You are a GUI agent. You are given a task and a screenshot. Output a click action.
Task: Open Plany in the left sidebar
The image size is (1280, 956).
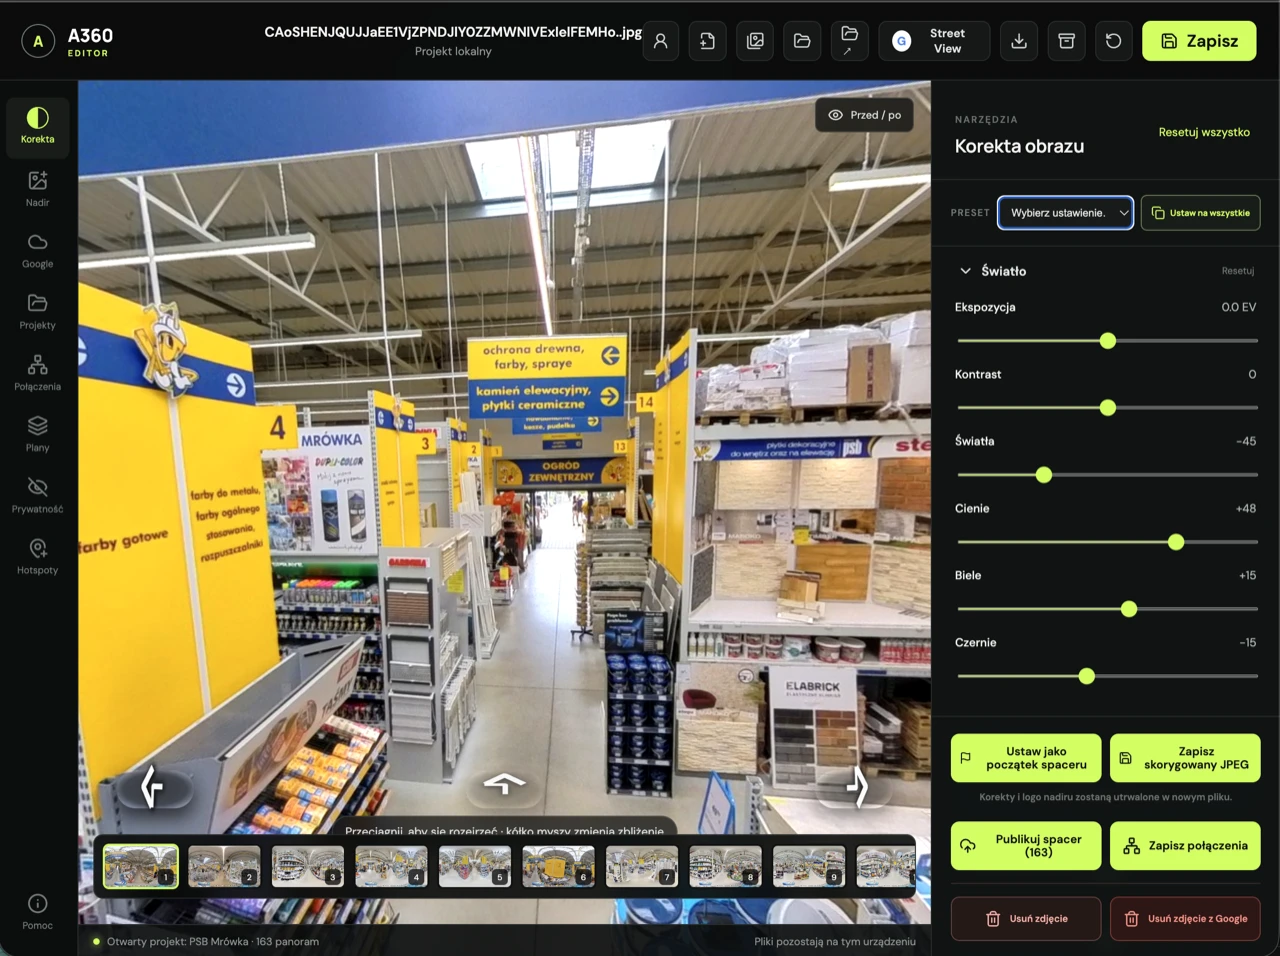tap(38, 434)
